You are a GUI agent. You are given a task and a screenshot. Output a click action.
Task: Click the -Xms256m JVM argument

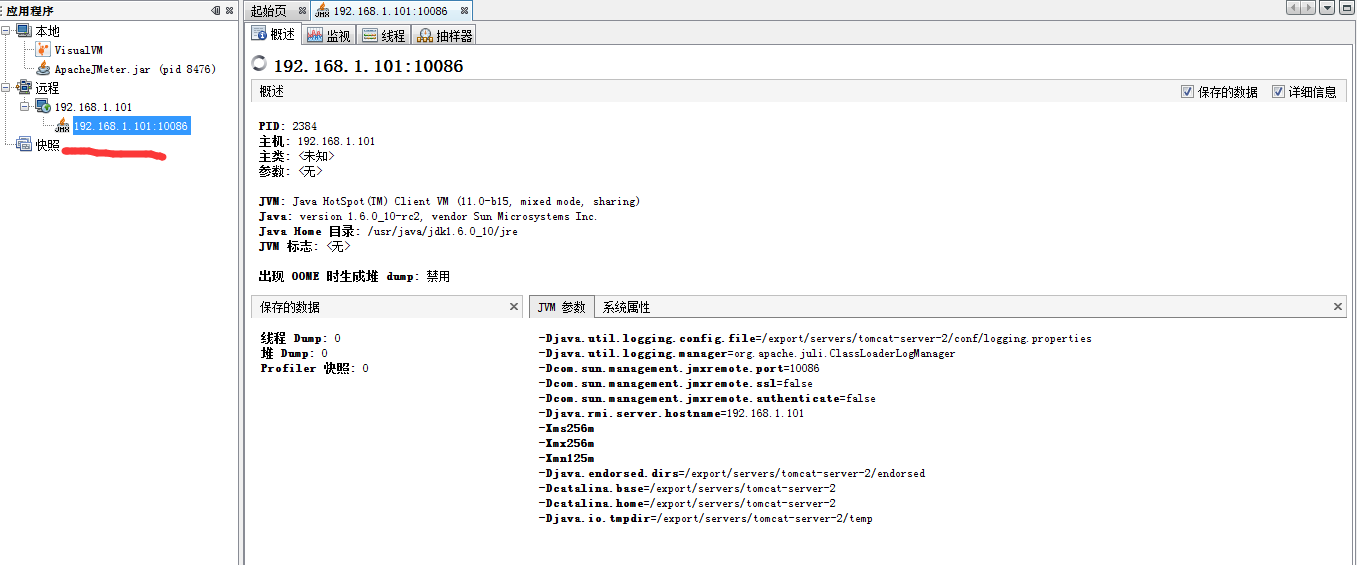point(566,428)
